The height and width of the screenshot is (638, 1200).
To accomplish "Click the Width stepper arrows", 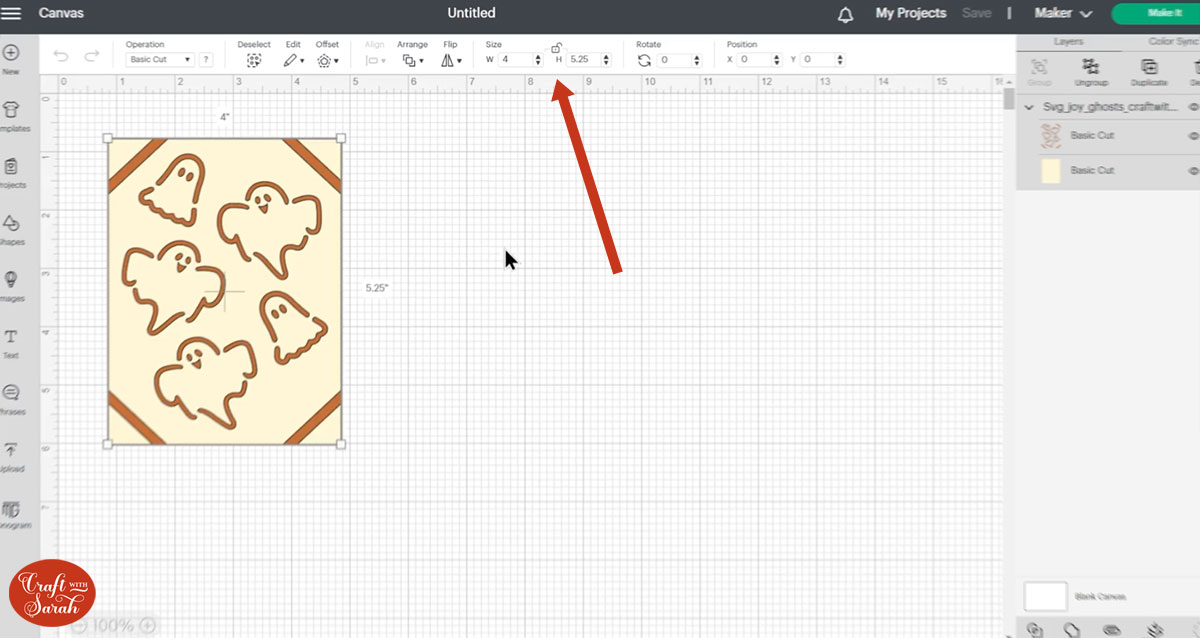I will tap(539, 60).
